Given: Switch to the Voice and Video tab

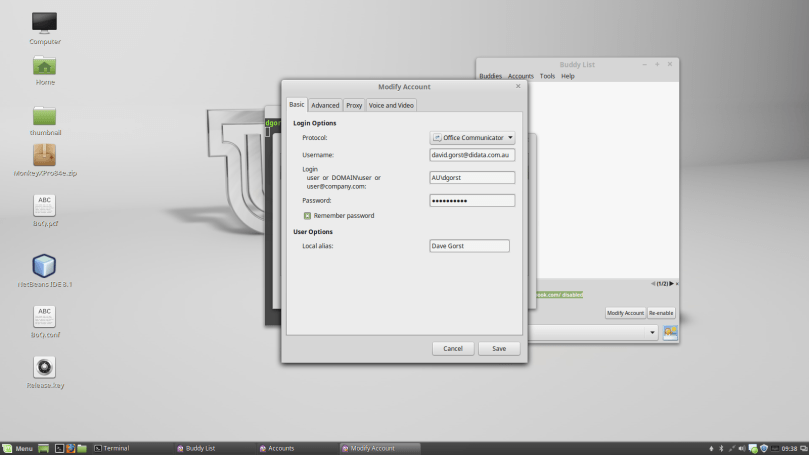Looking at the screenshot, I should point(391,105).
